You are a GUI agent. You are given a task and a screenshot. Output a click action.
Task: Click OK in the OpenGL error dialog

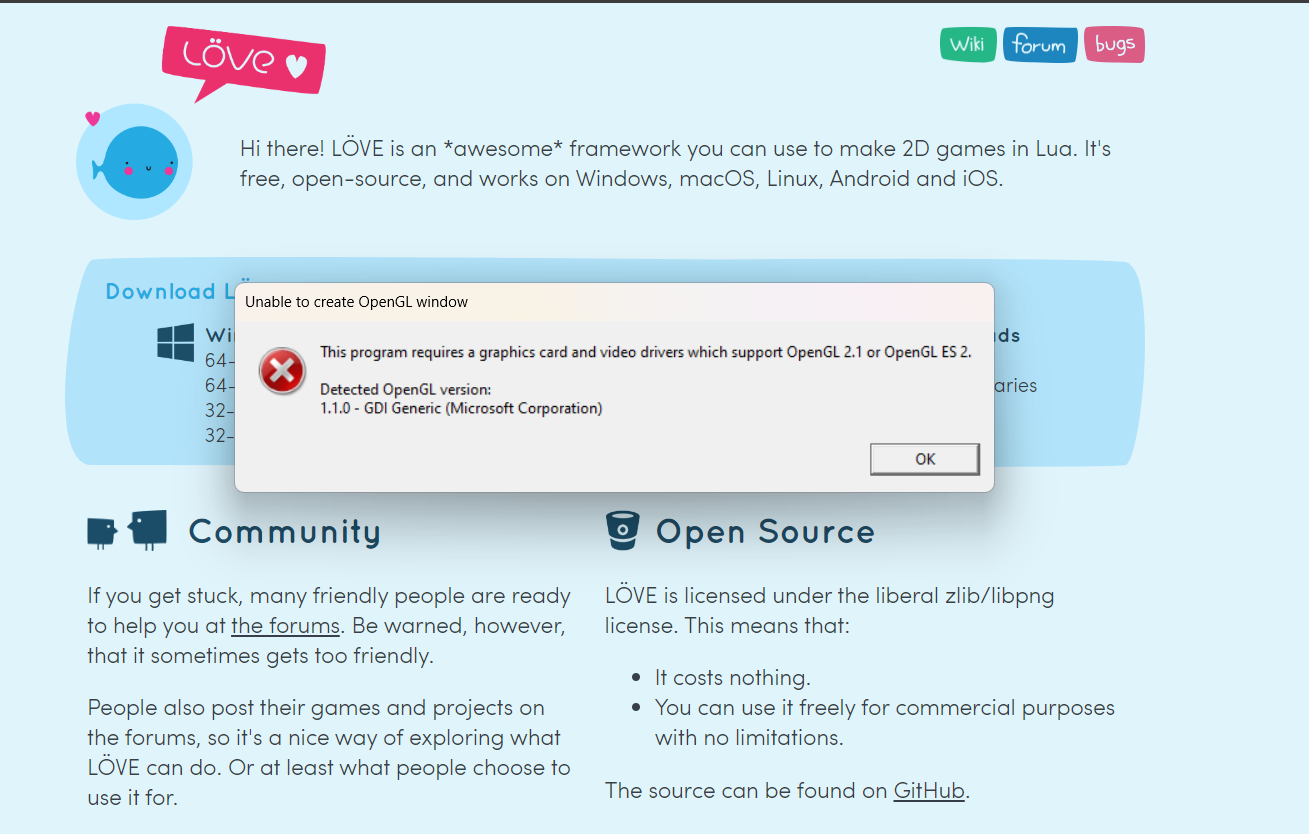click(x=925, y=459)
